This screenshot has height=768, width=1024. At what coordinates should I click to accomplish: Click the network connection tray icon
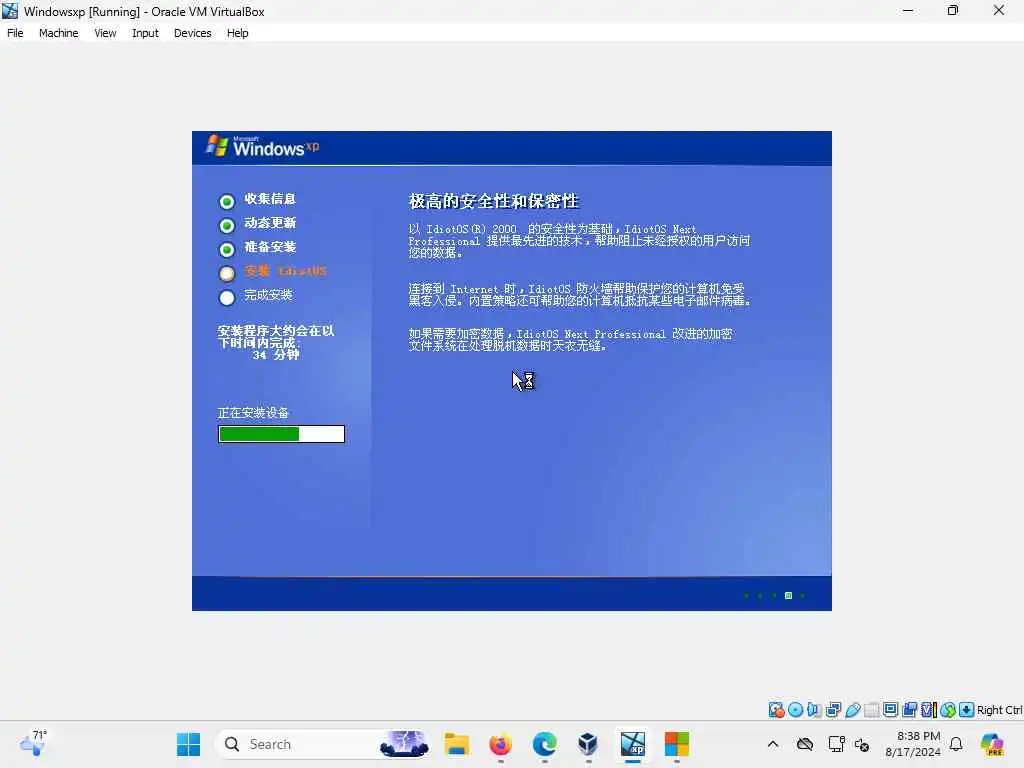click(x=836, y=744)
